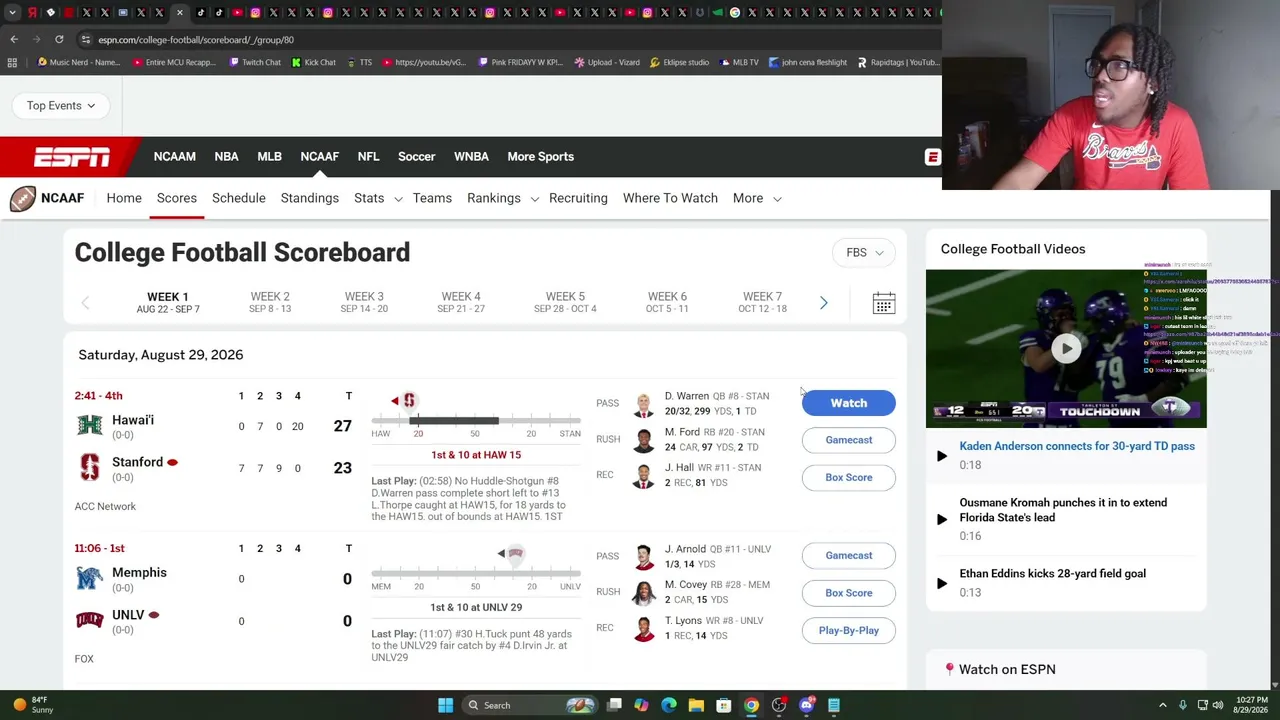Expand the Top Events dropdown
Image resolution: width=1280 pixels, height=720 pixels.
coord(61,105)
